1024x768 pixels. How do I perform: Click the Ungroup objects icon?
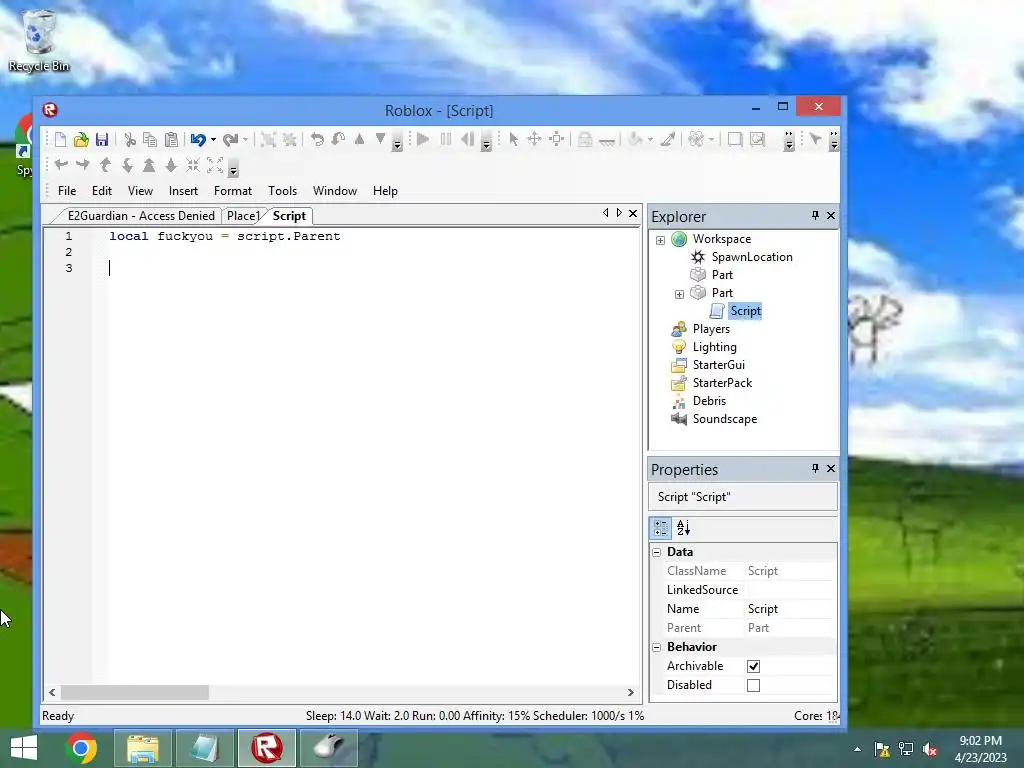pyautogui.click(x=289, y=139)
